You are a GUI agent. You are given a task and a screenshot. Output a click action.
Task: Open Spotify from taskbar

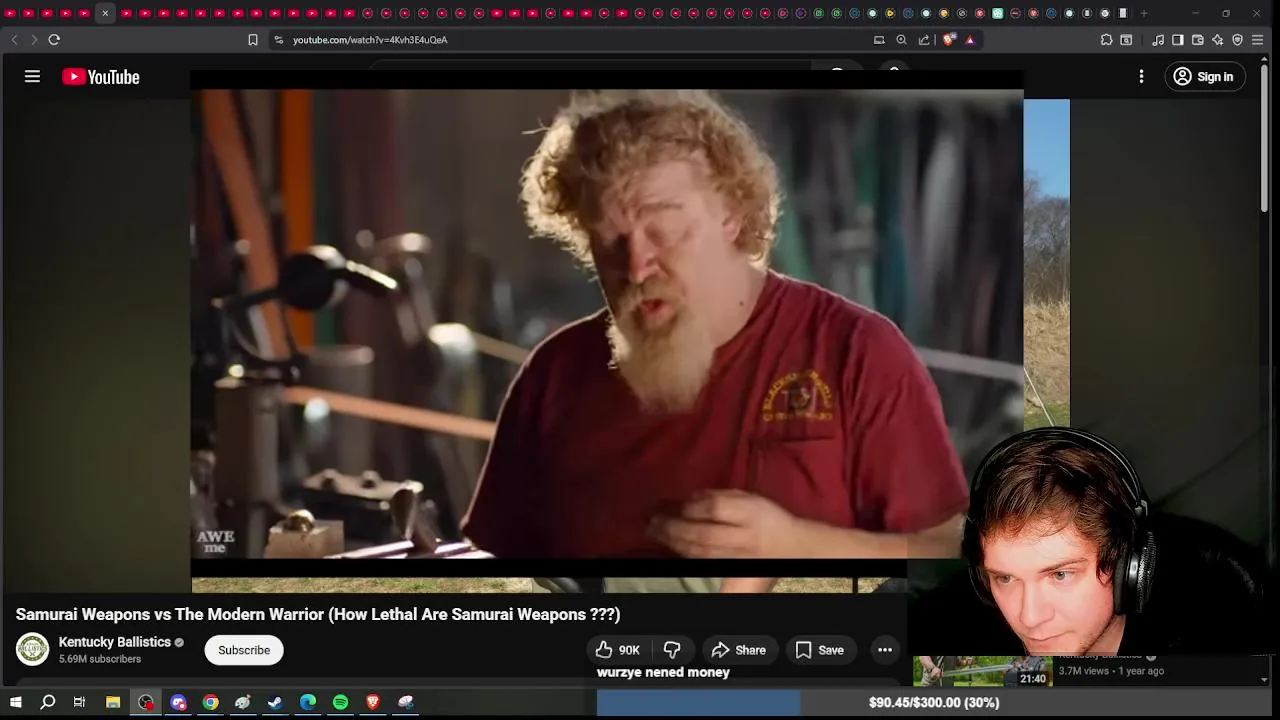tap(340, 703)
